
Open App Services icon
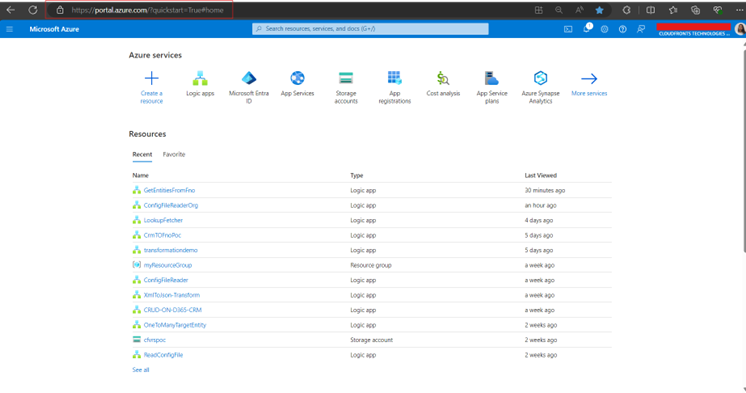(x=297, y=78)
